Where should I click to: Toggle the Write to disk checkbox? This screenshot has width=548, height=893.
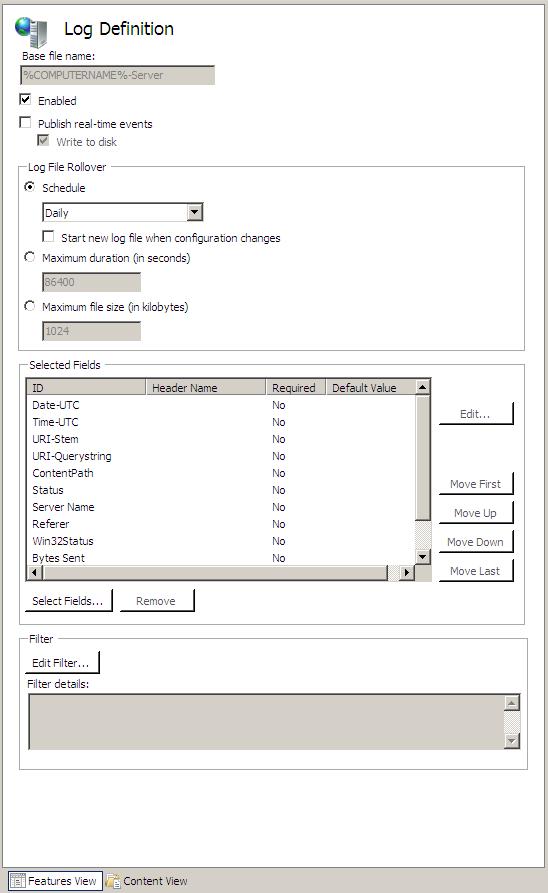click(x=43, y=140)
